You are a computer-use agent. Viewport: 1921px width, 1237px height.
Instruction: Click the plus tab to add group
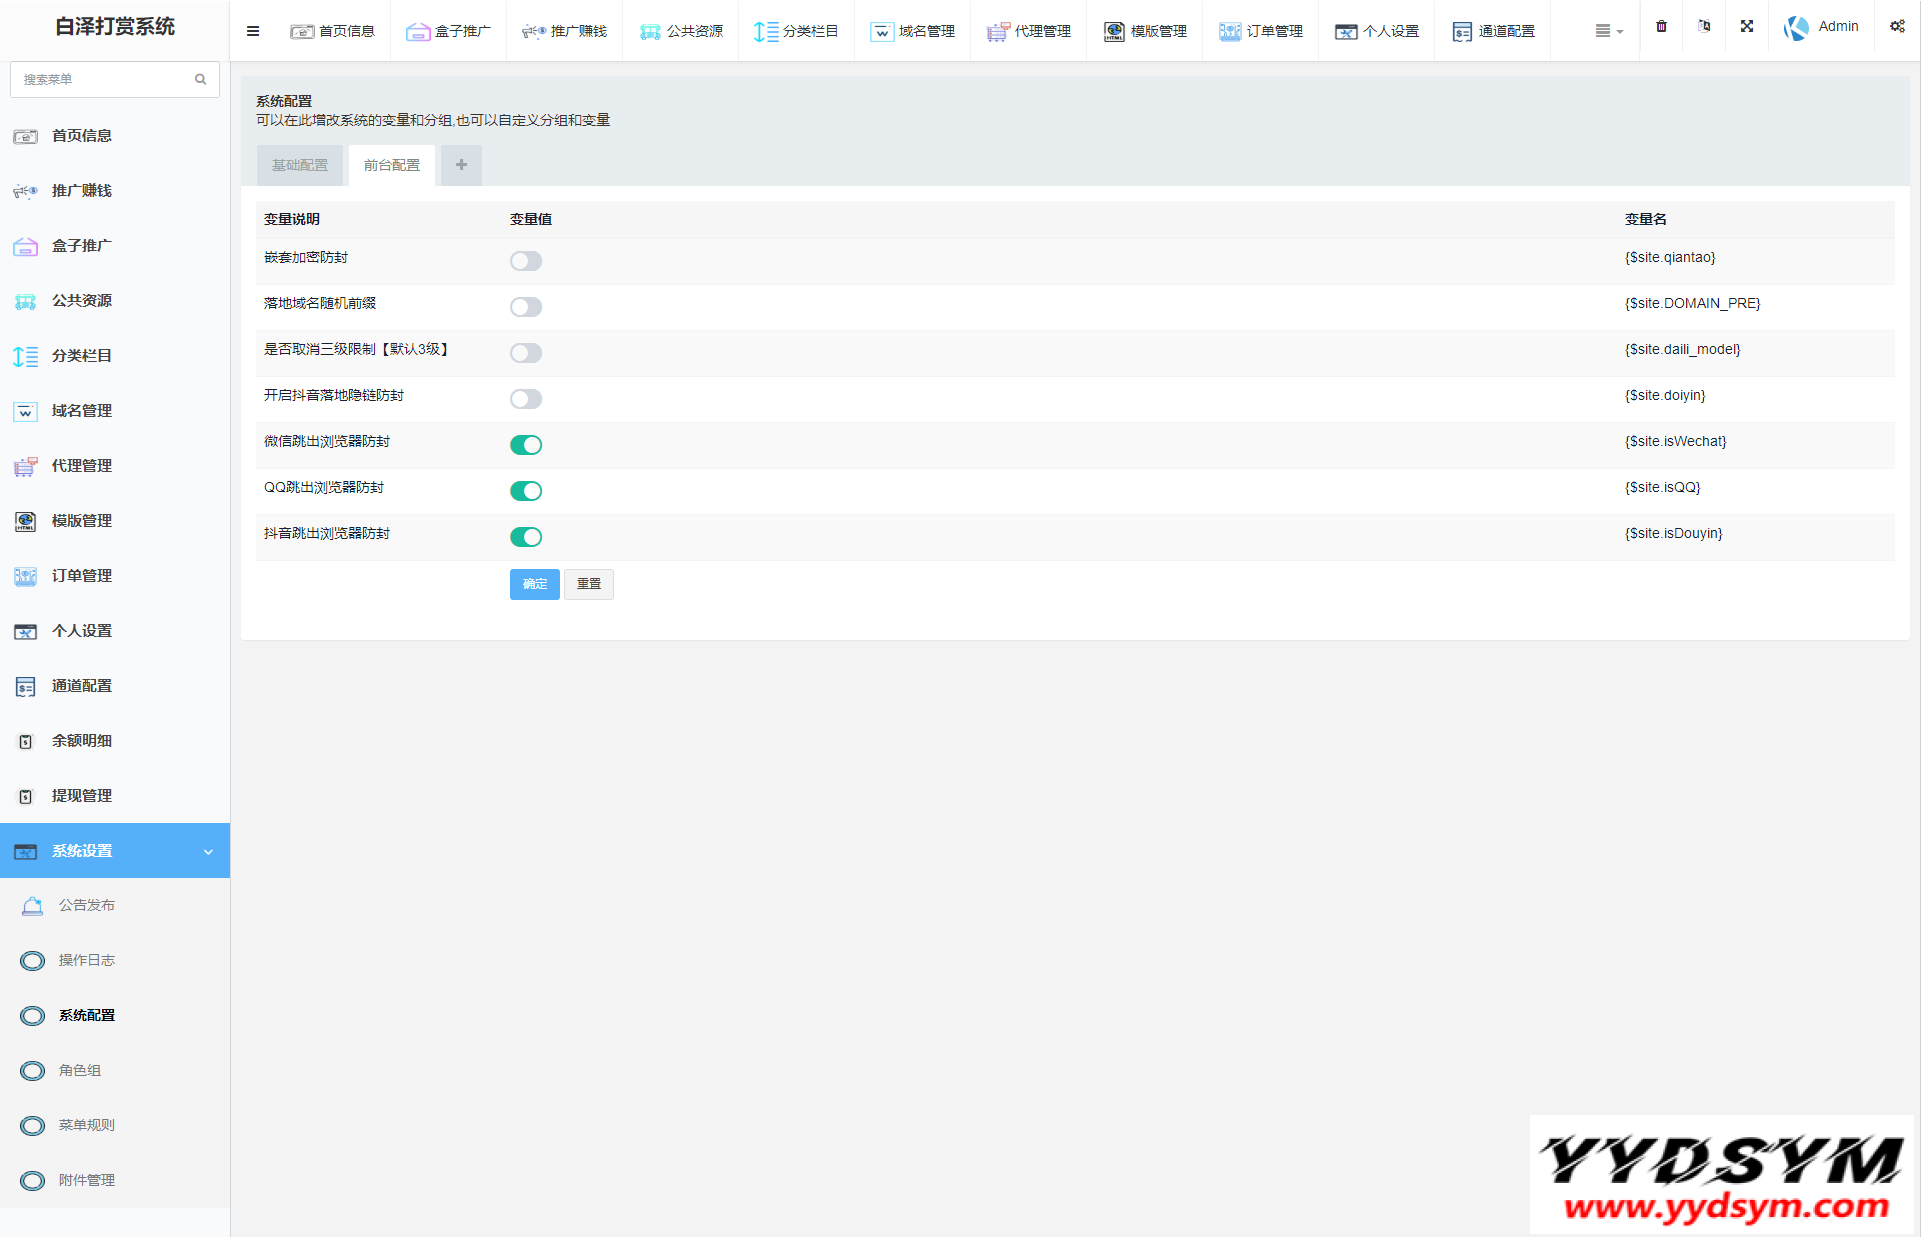coord(461,165)
